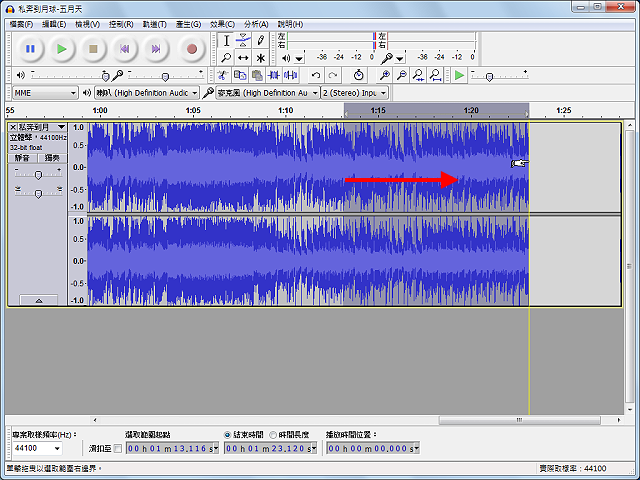Click the Trim audio icon
The width and height of the screenshot is (640, 480).
[273, 75]
